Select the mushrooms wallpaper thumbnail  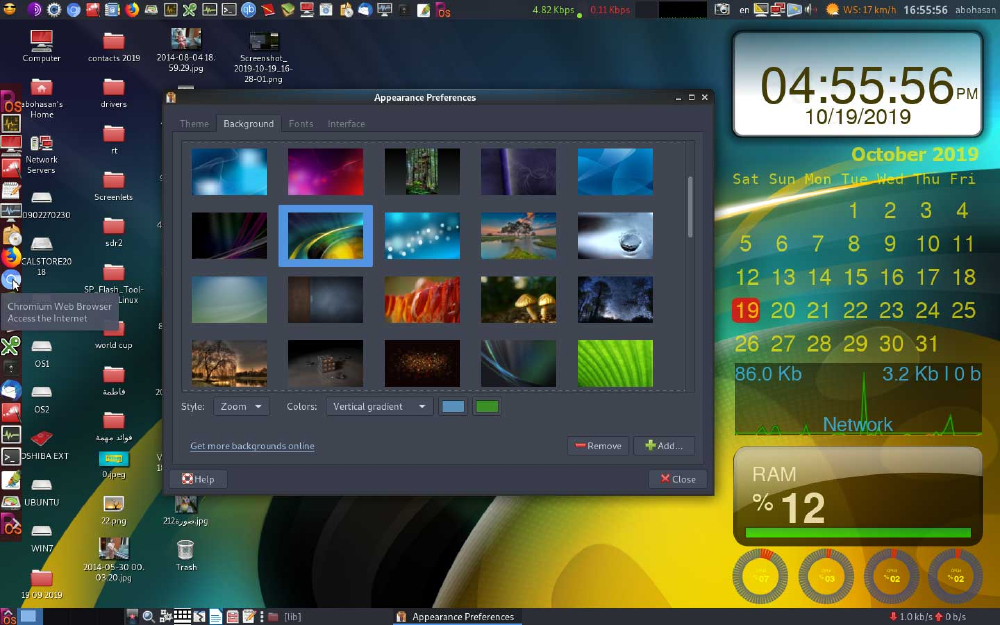[518, 299]
